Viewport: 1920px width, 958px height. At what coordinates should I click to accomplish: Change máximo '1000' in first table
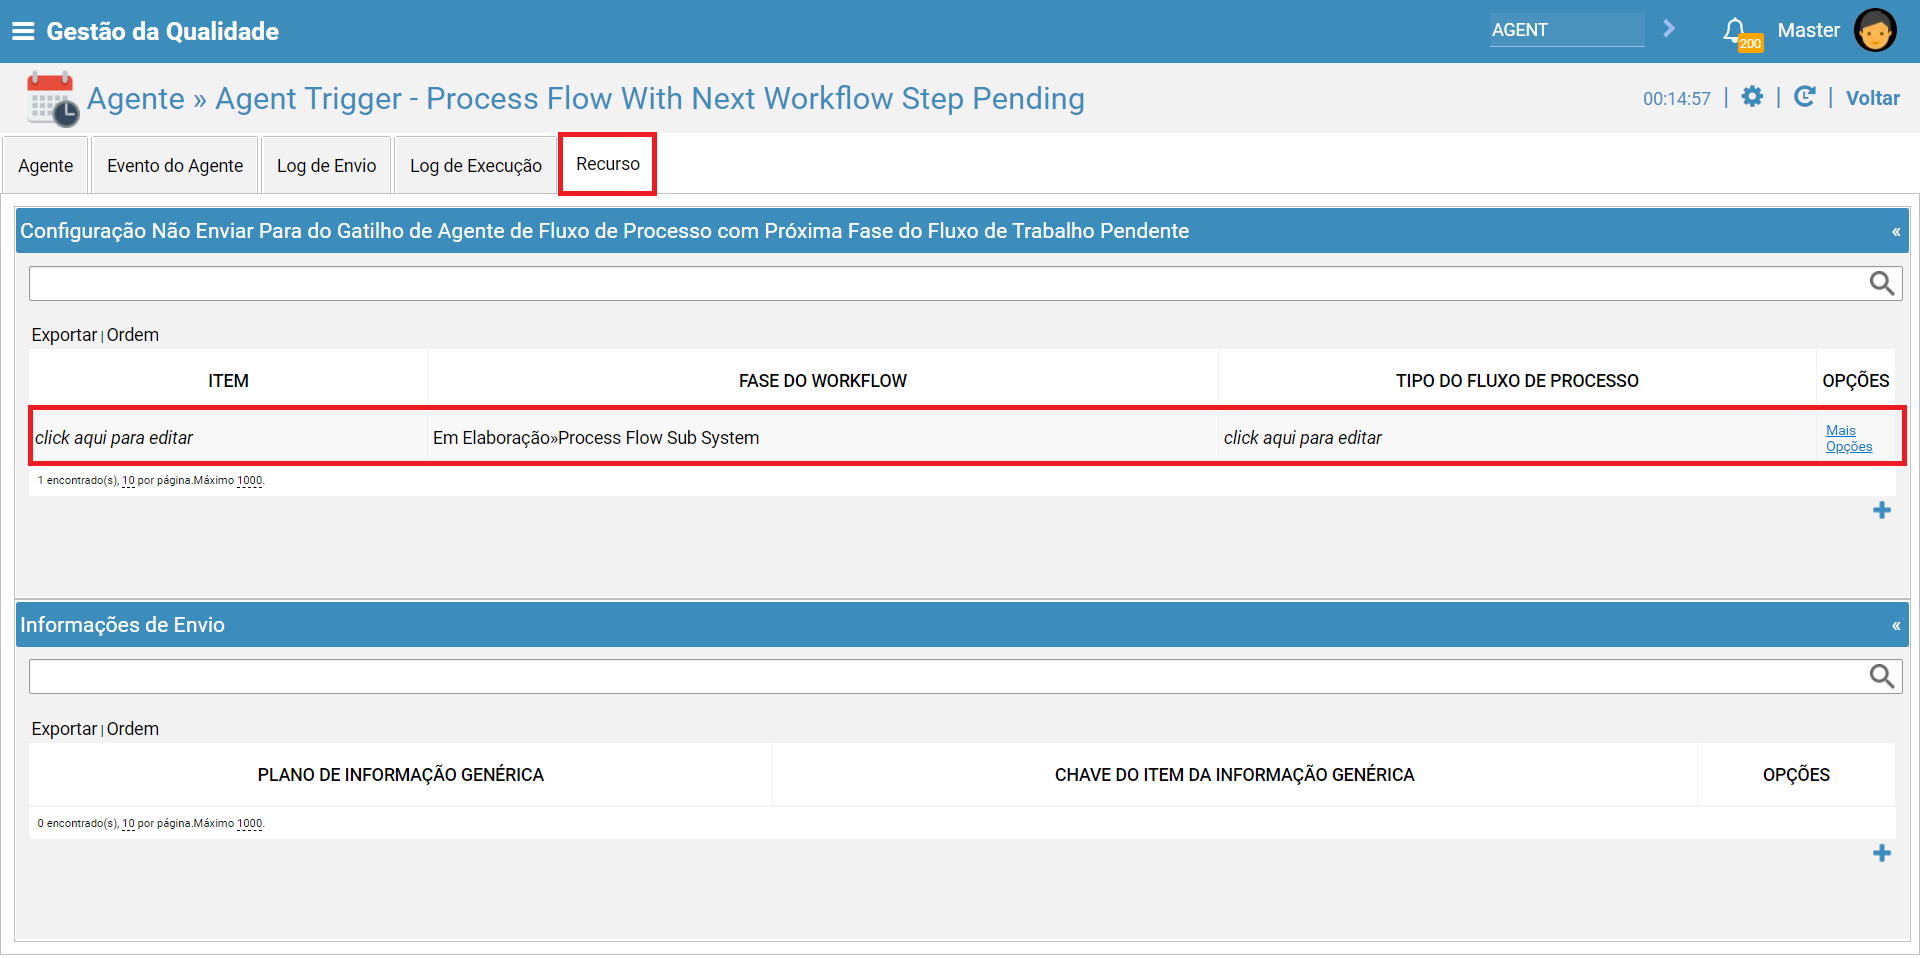[x=249, y=481]
